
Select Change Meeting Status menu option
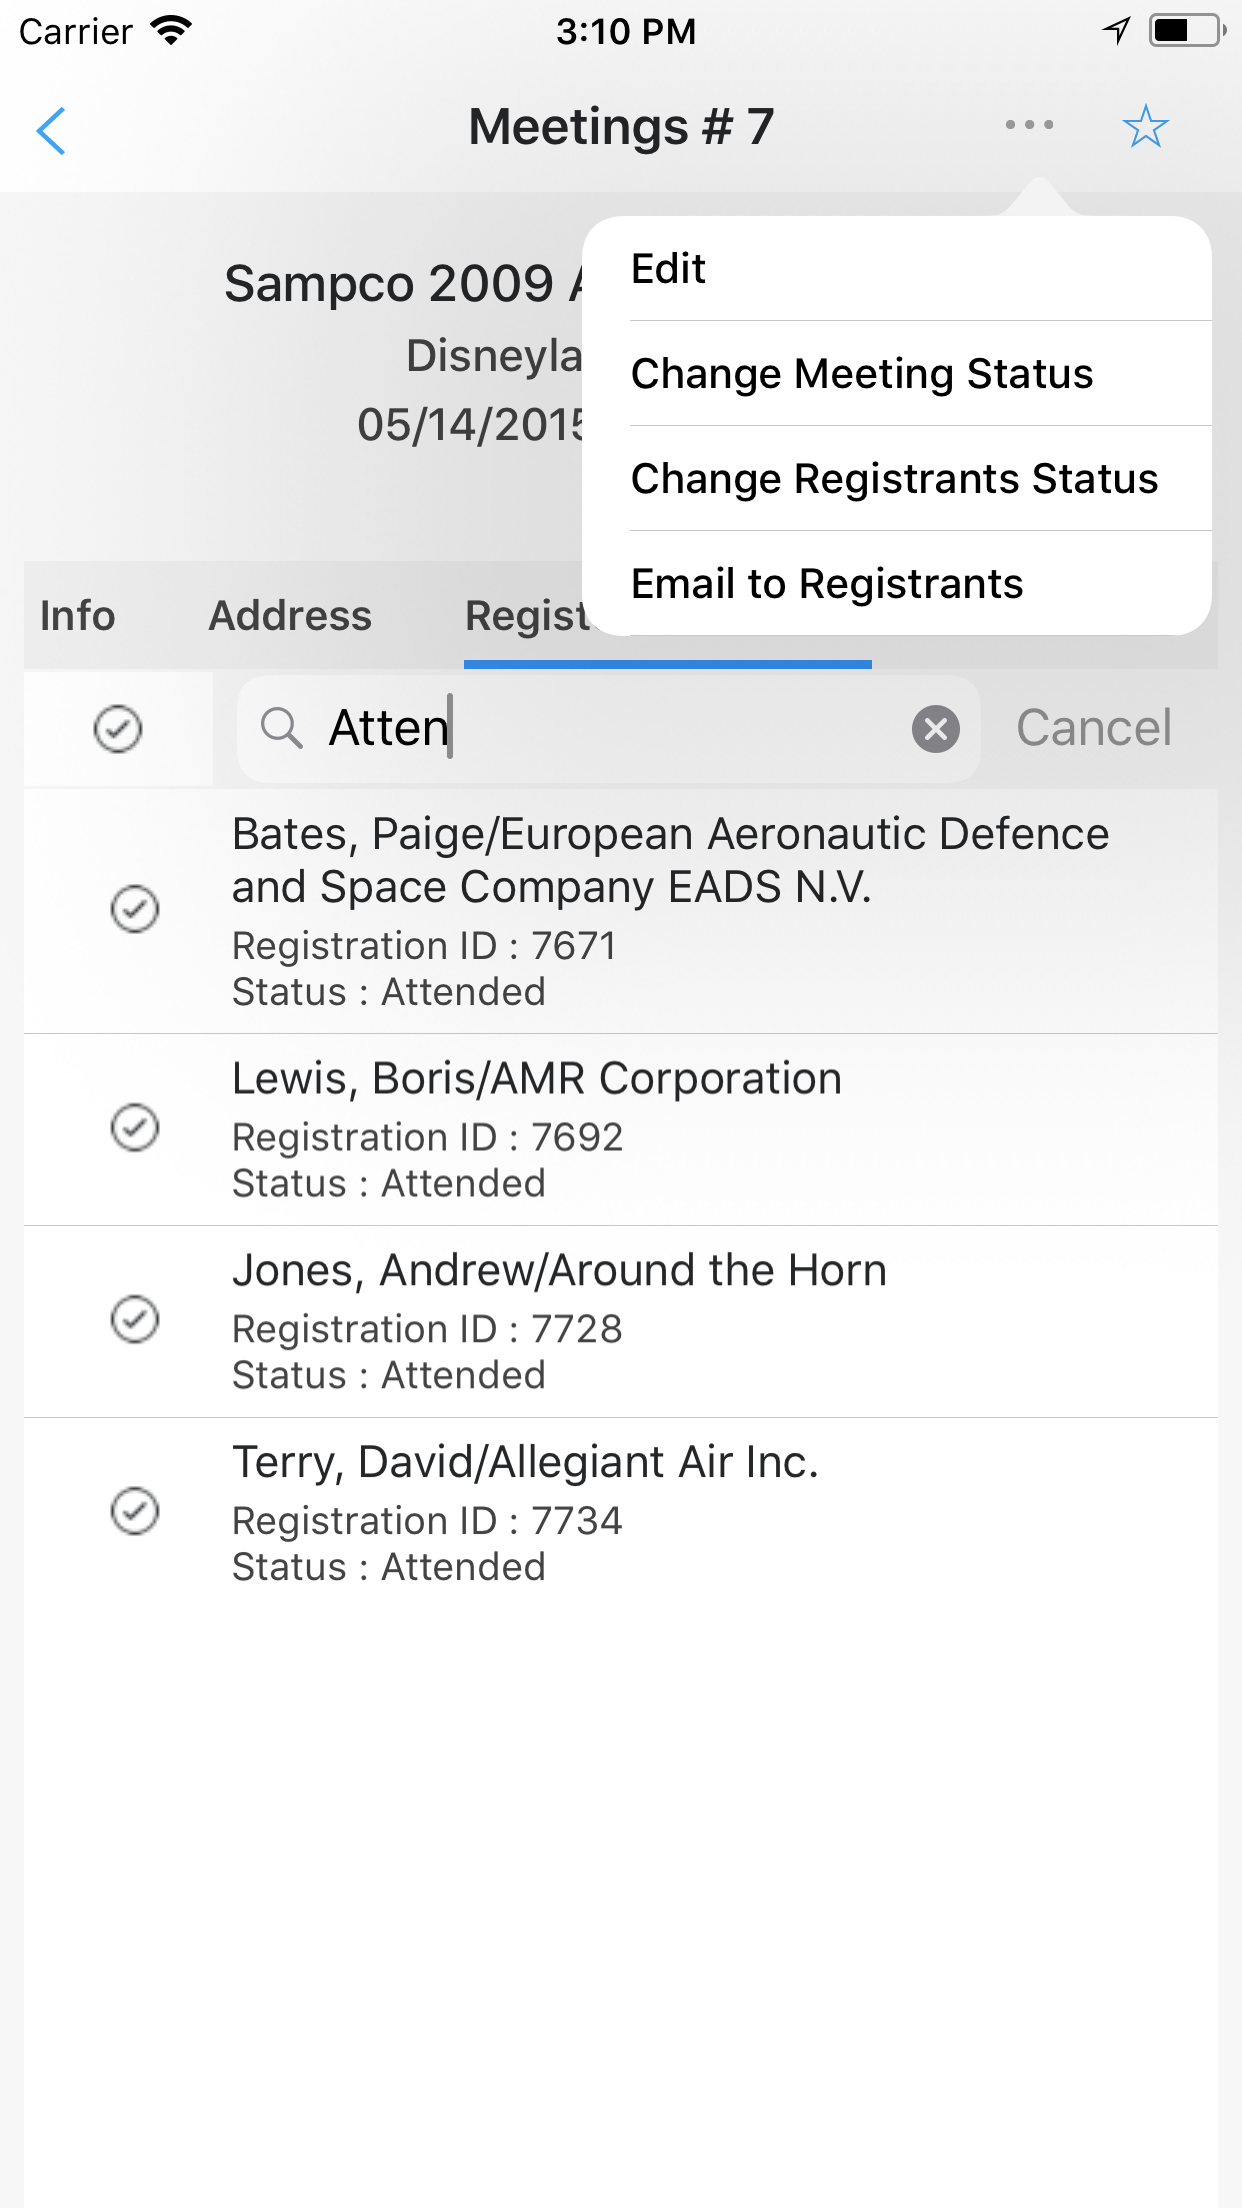(861, 374)
